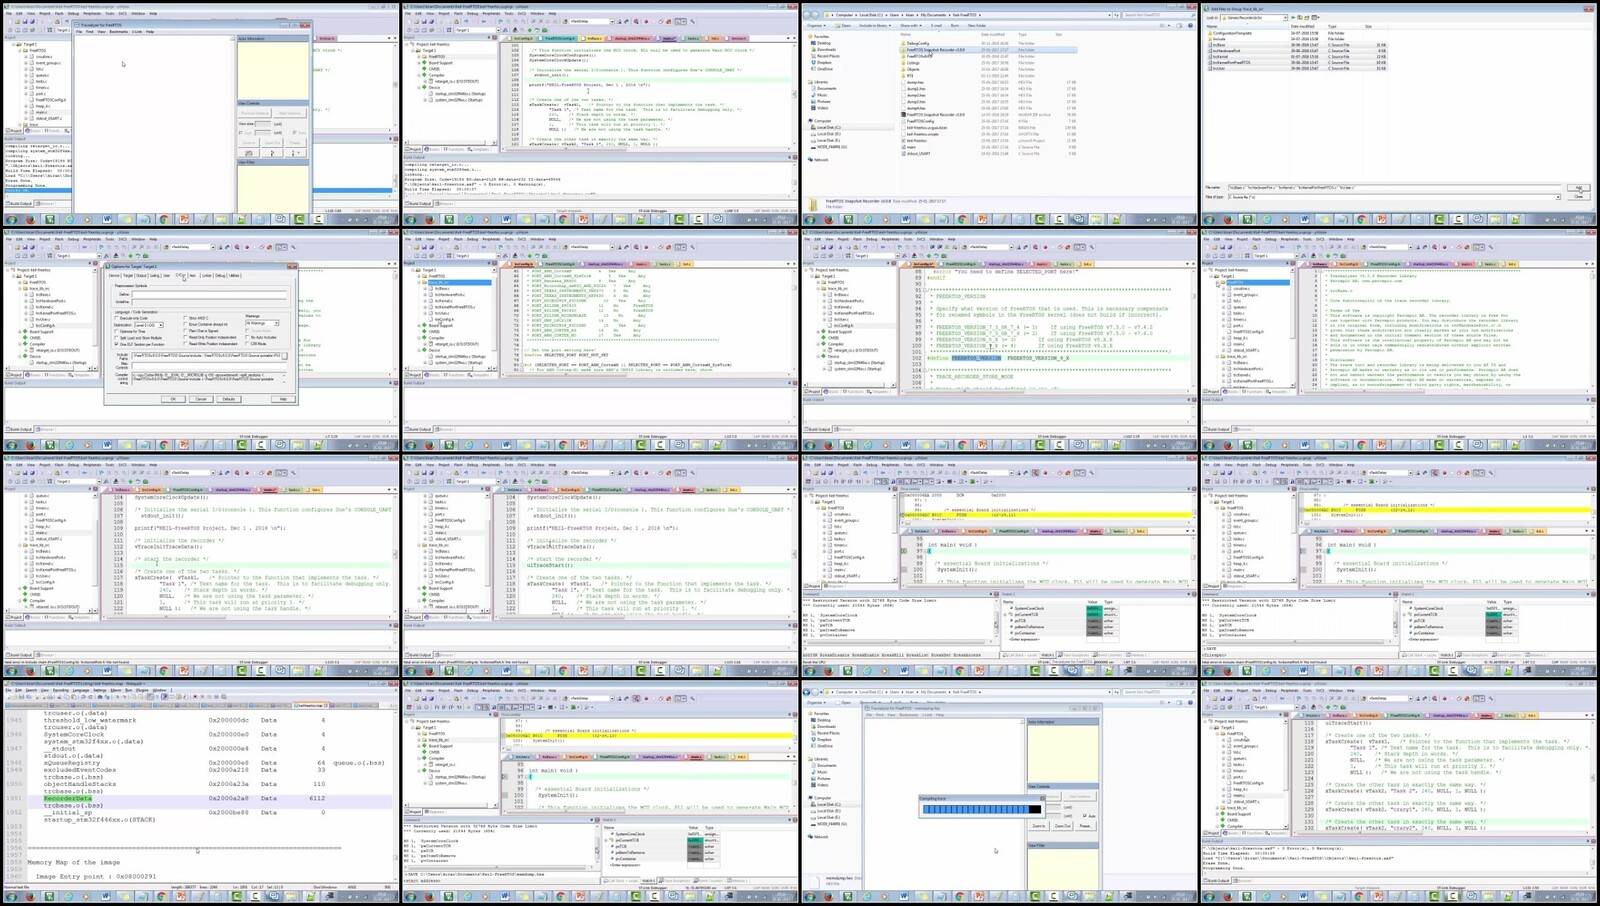Toggle the Execute-only Code checkbox

116,318
